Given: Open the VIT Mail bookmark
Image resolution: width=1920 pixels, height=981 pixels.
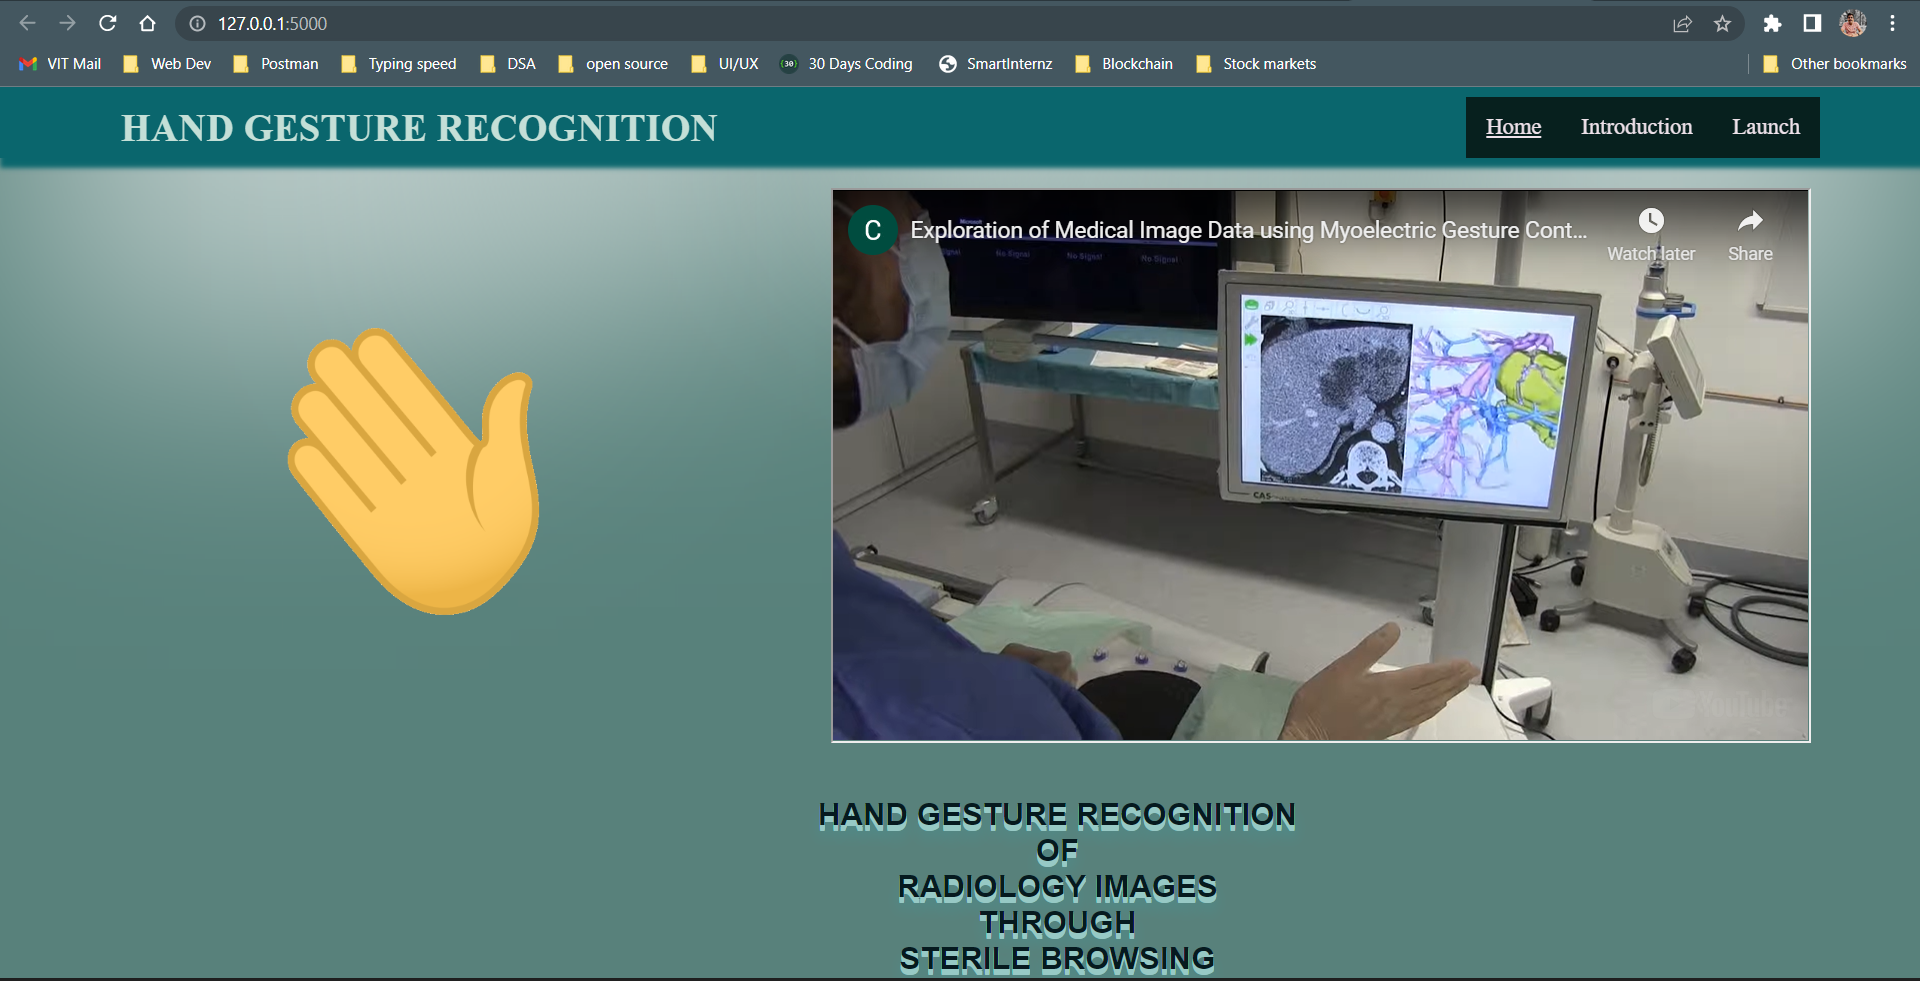Looking at the screenshot, I should click(60, 64).
